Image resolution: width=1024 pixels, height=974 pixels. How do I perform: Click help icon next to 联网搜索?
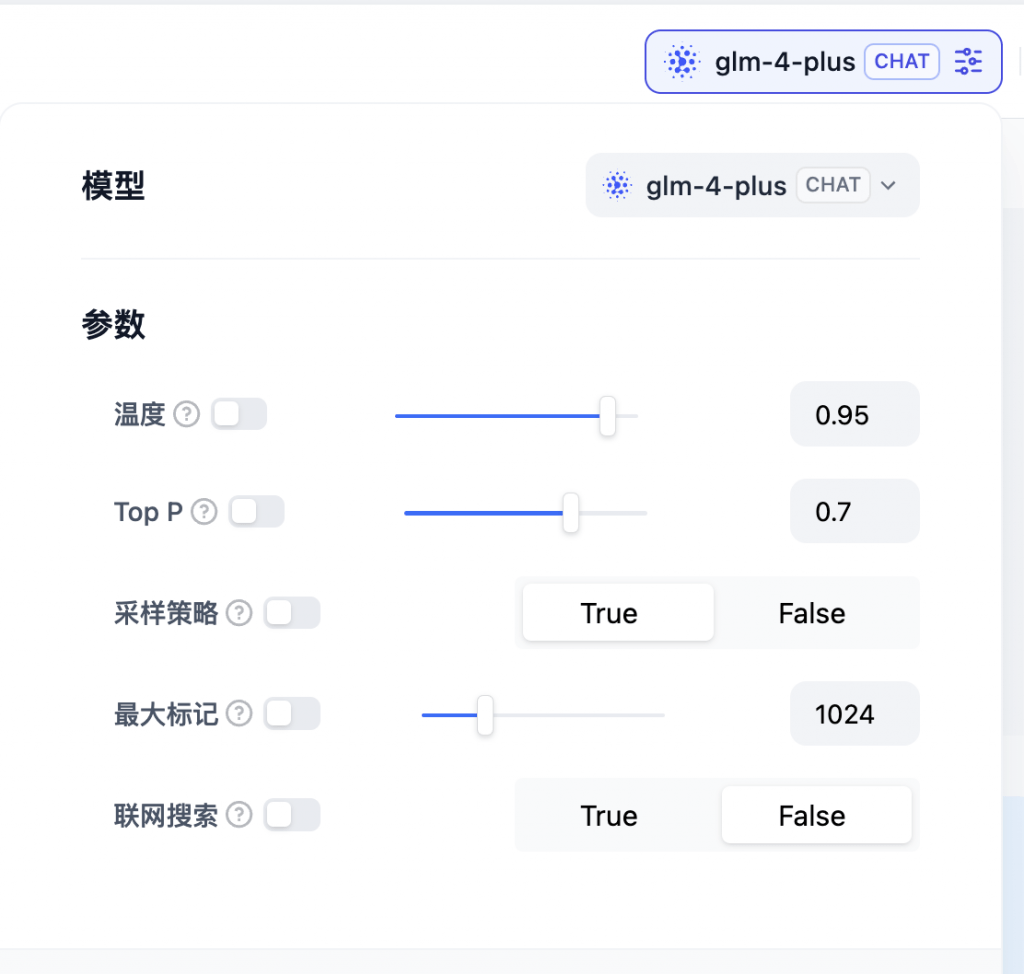(239, 815)
